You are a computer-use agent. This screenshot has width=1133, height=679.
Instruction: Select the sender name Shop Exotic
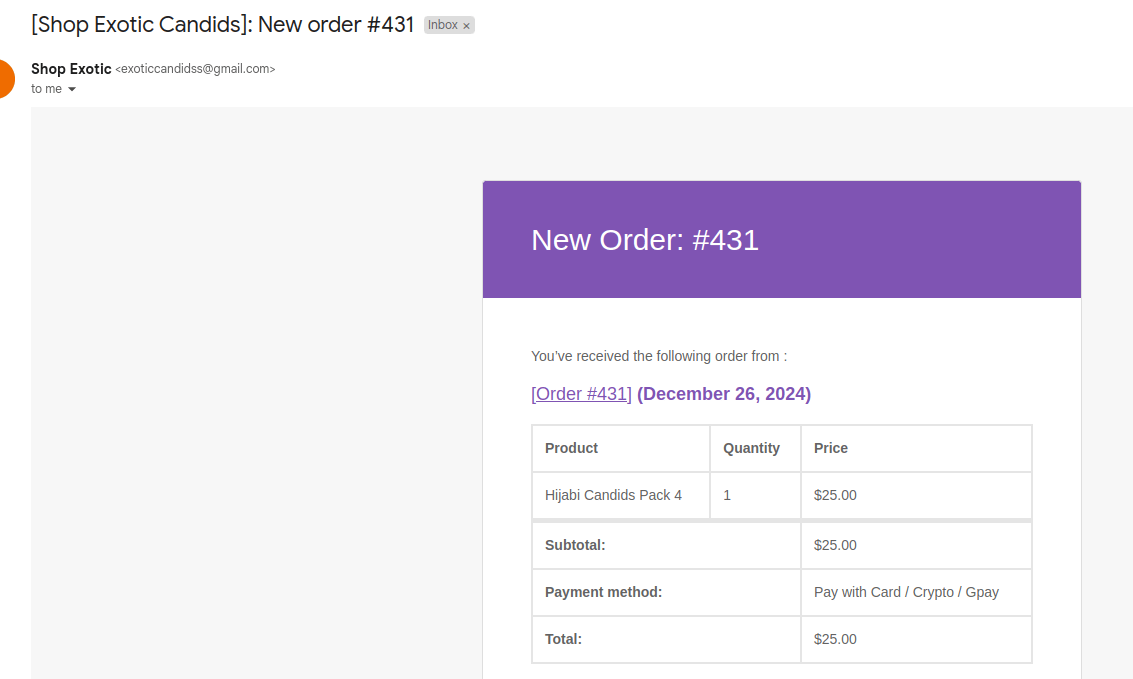point(71,69)
